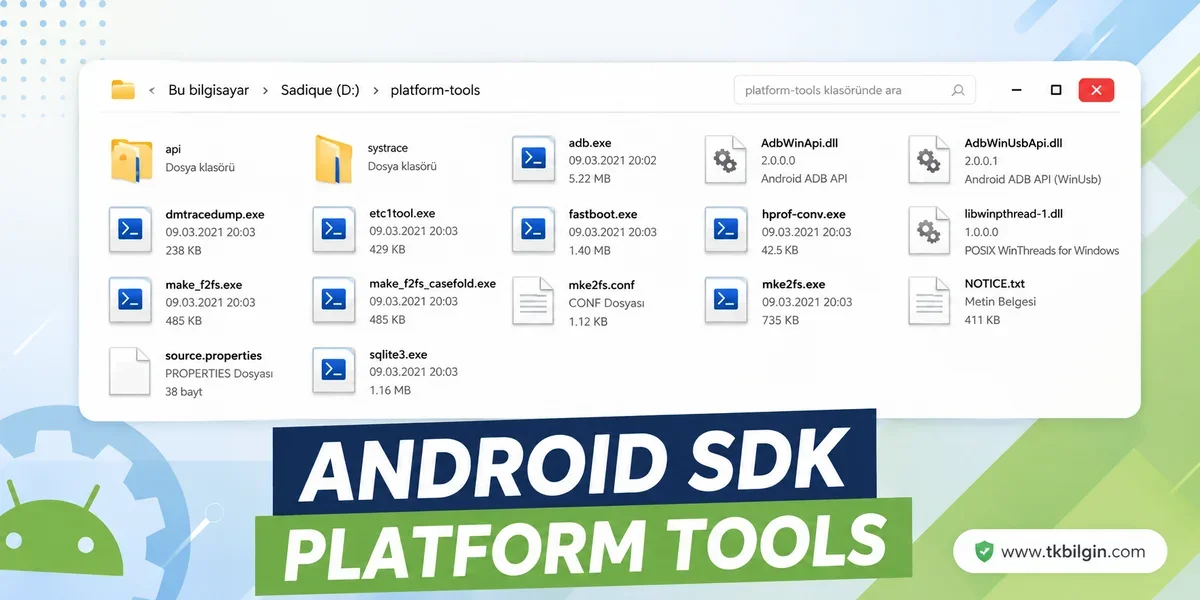Select the fastboot.exe icon
1200x600 pixels.
tap(533, 230)
